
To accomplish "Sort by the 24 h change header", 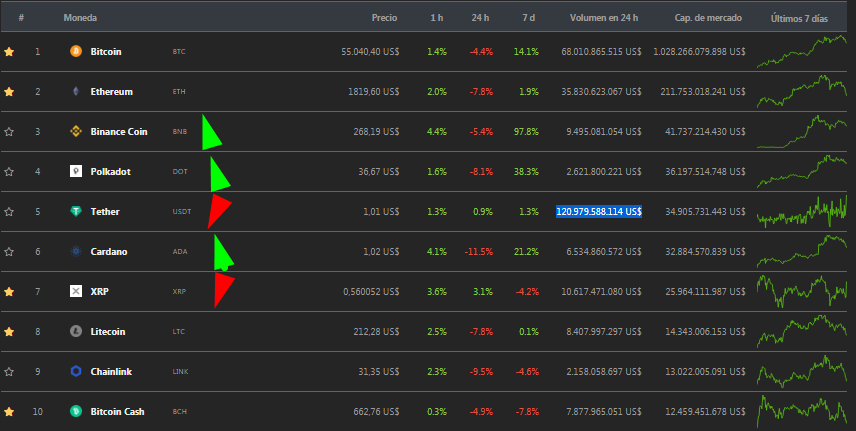I will [x=480, y=17].
